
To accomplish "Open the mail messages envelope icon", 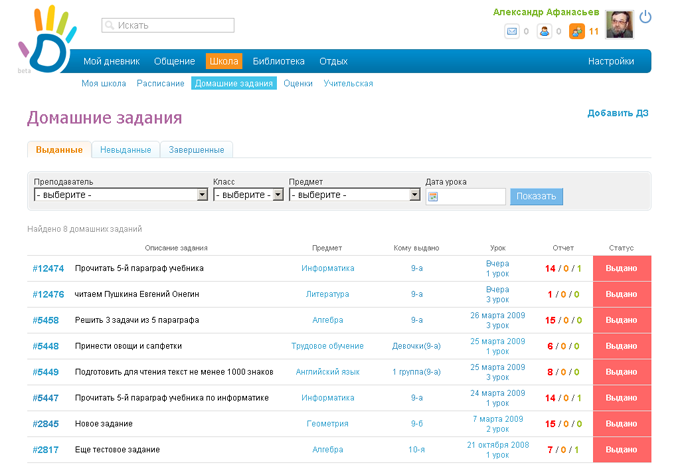I will coord(512,32).
